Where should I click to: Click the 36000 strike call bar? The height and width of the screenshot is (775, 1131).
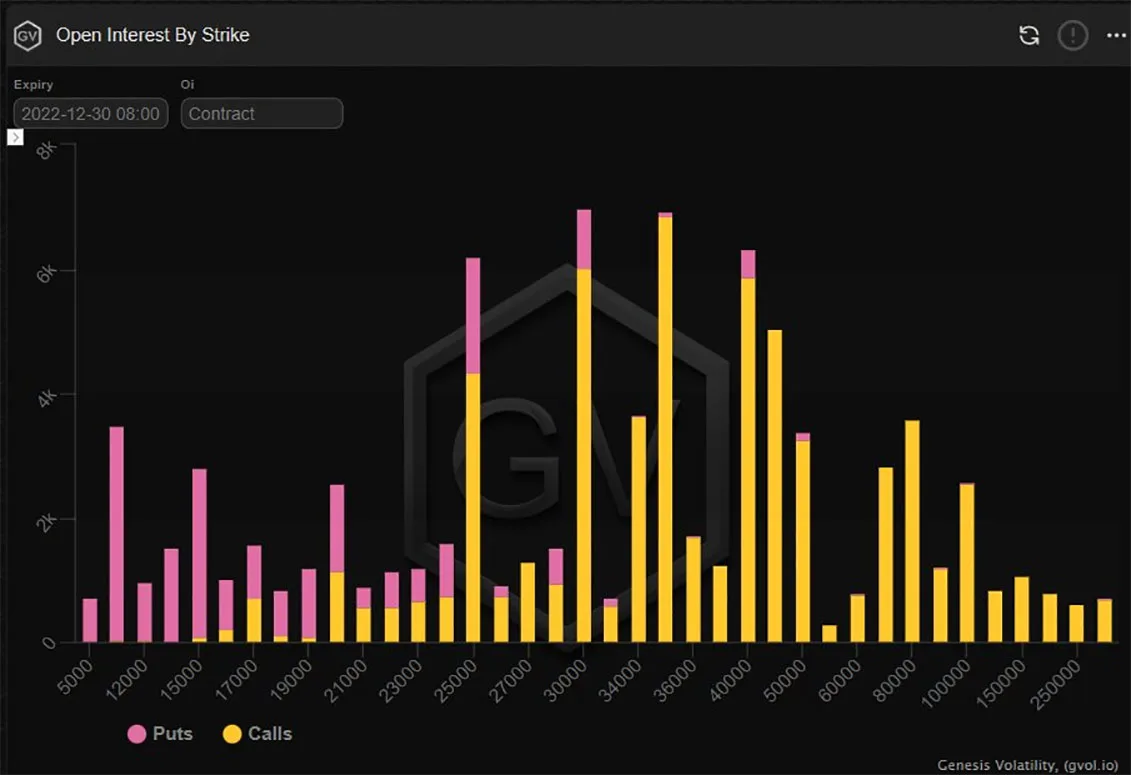(x=693, y=590)
